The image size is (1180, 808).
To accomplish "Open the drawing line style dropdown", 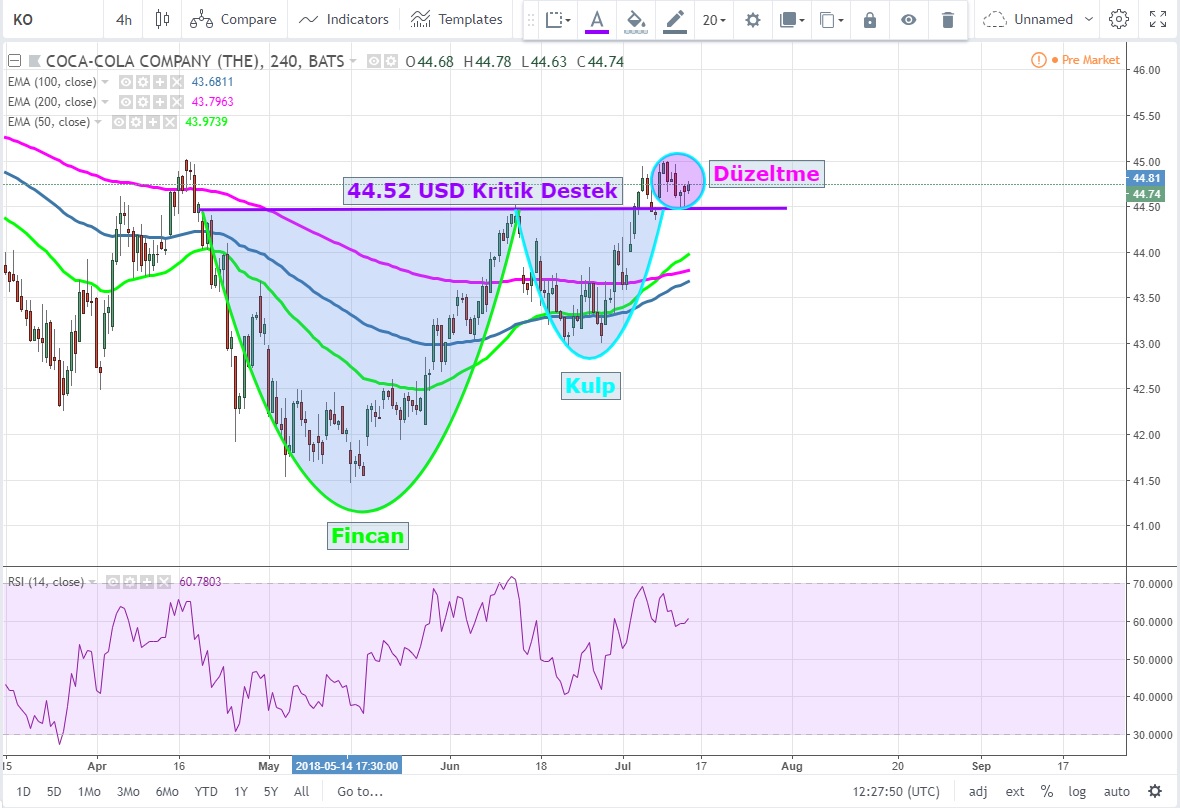I will 558,20.
